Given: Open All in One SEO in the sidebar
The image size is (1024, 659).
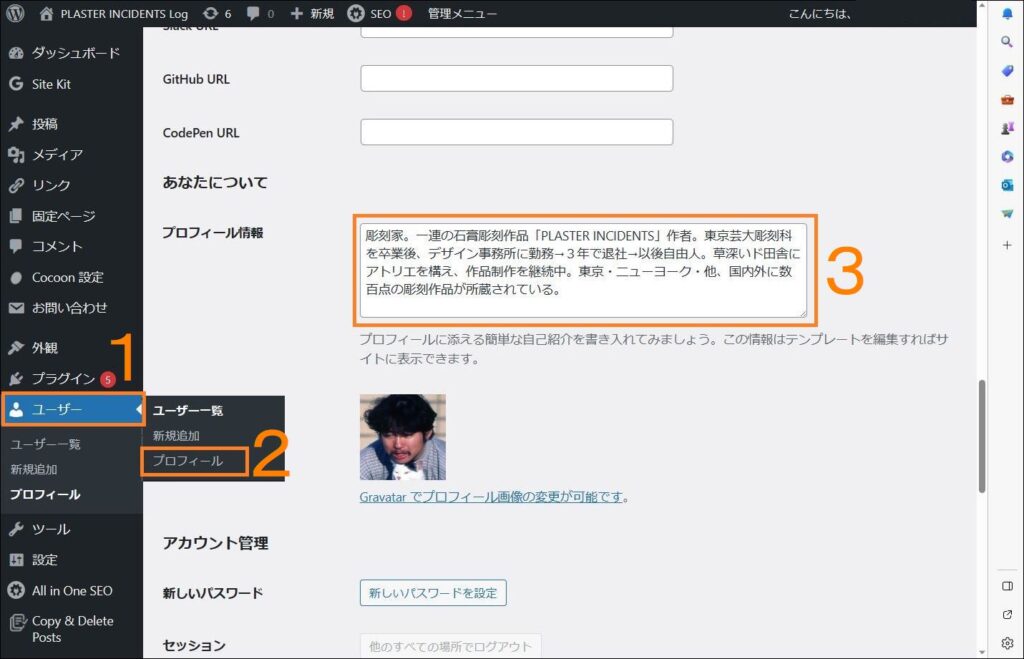Looking at the screenshot, I should [71, 590].
